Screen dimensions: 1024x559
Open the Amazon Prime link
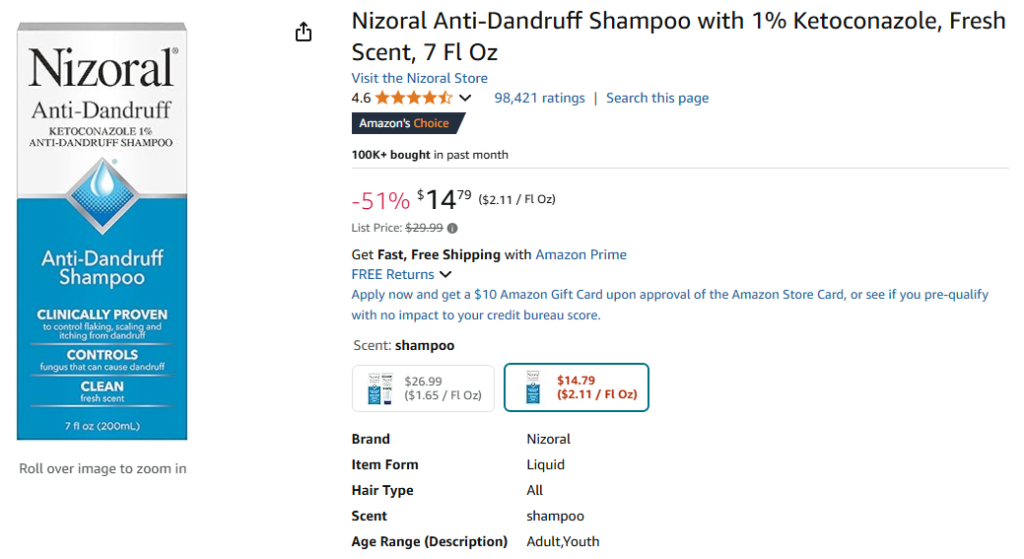[x=581, y=254]
